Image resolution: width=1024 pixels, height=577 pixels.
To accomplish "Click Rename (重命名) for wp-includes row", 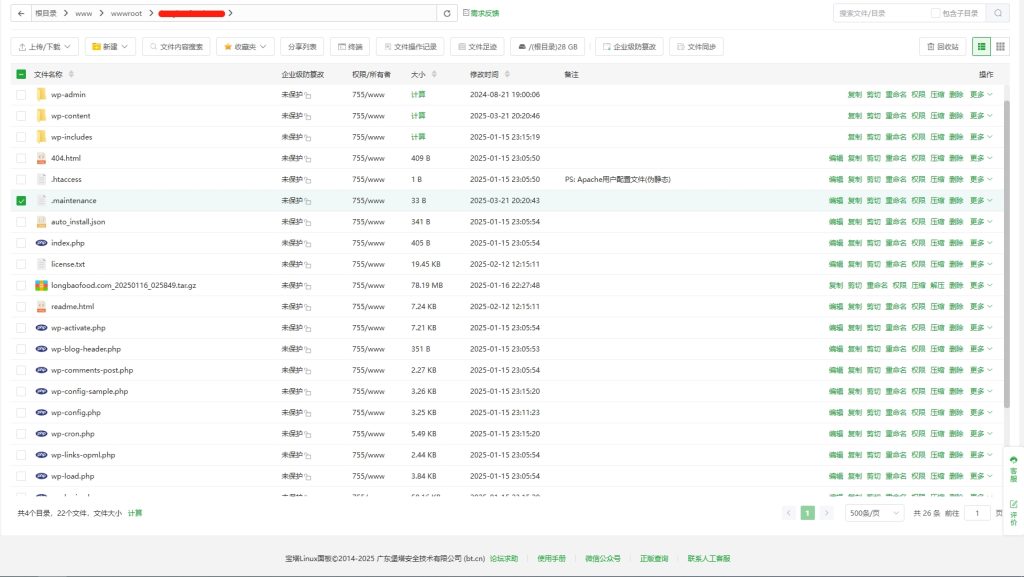I will [895, 137].
